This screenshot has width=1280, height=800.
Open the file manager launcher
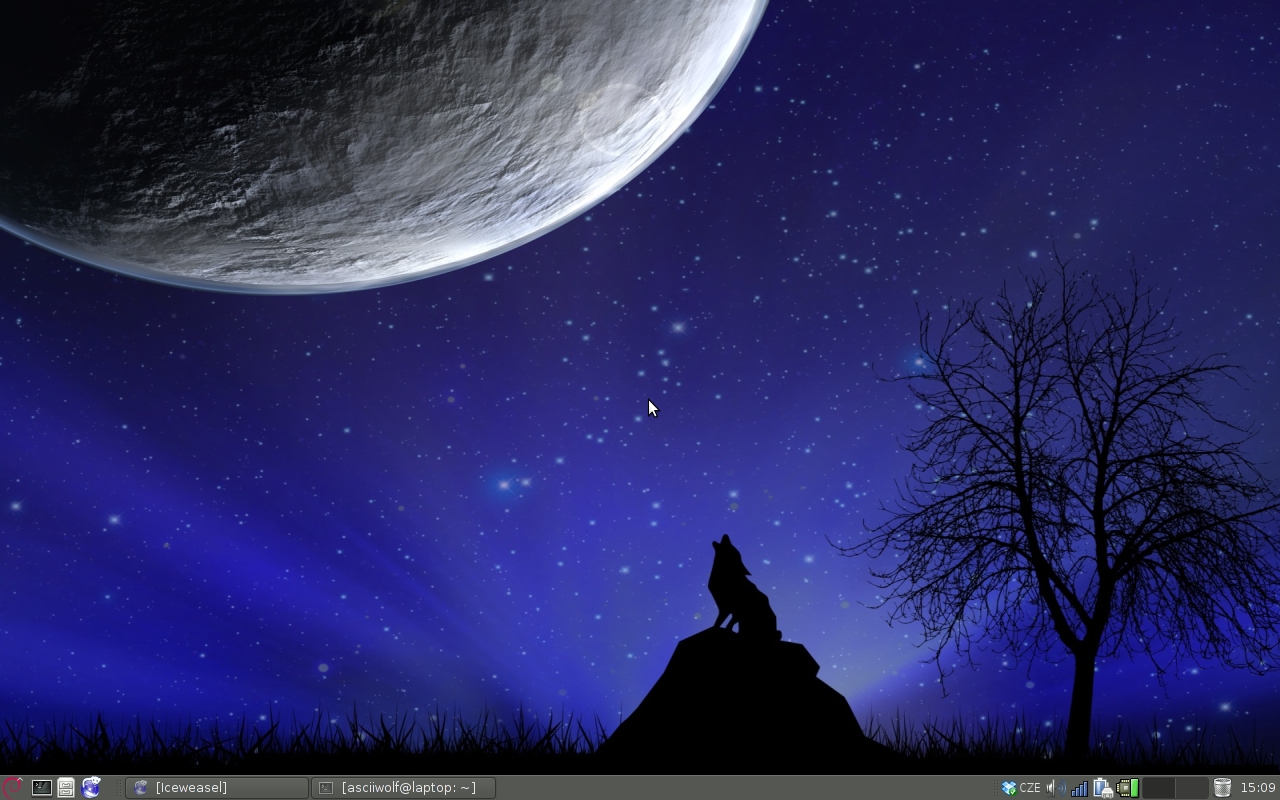pos(66,788)
